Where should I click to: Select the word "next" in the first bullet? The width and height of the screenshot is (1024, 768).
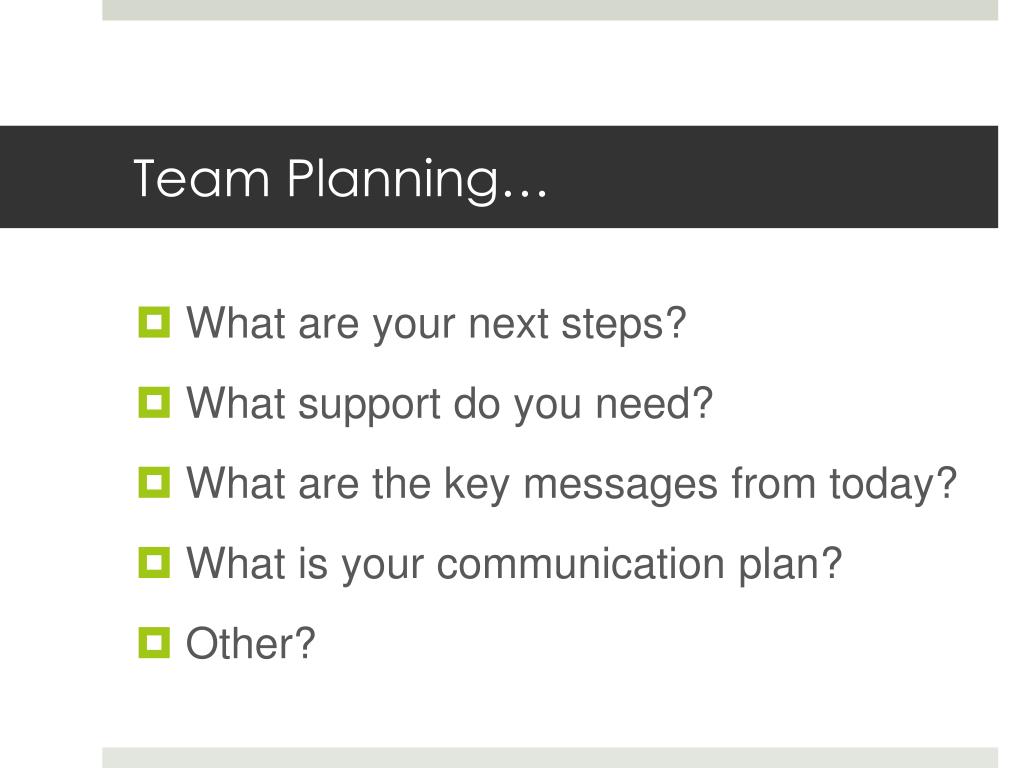pyautogui.click(x=508, y=324)
